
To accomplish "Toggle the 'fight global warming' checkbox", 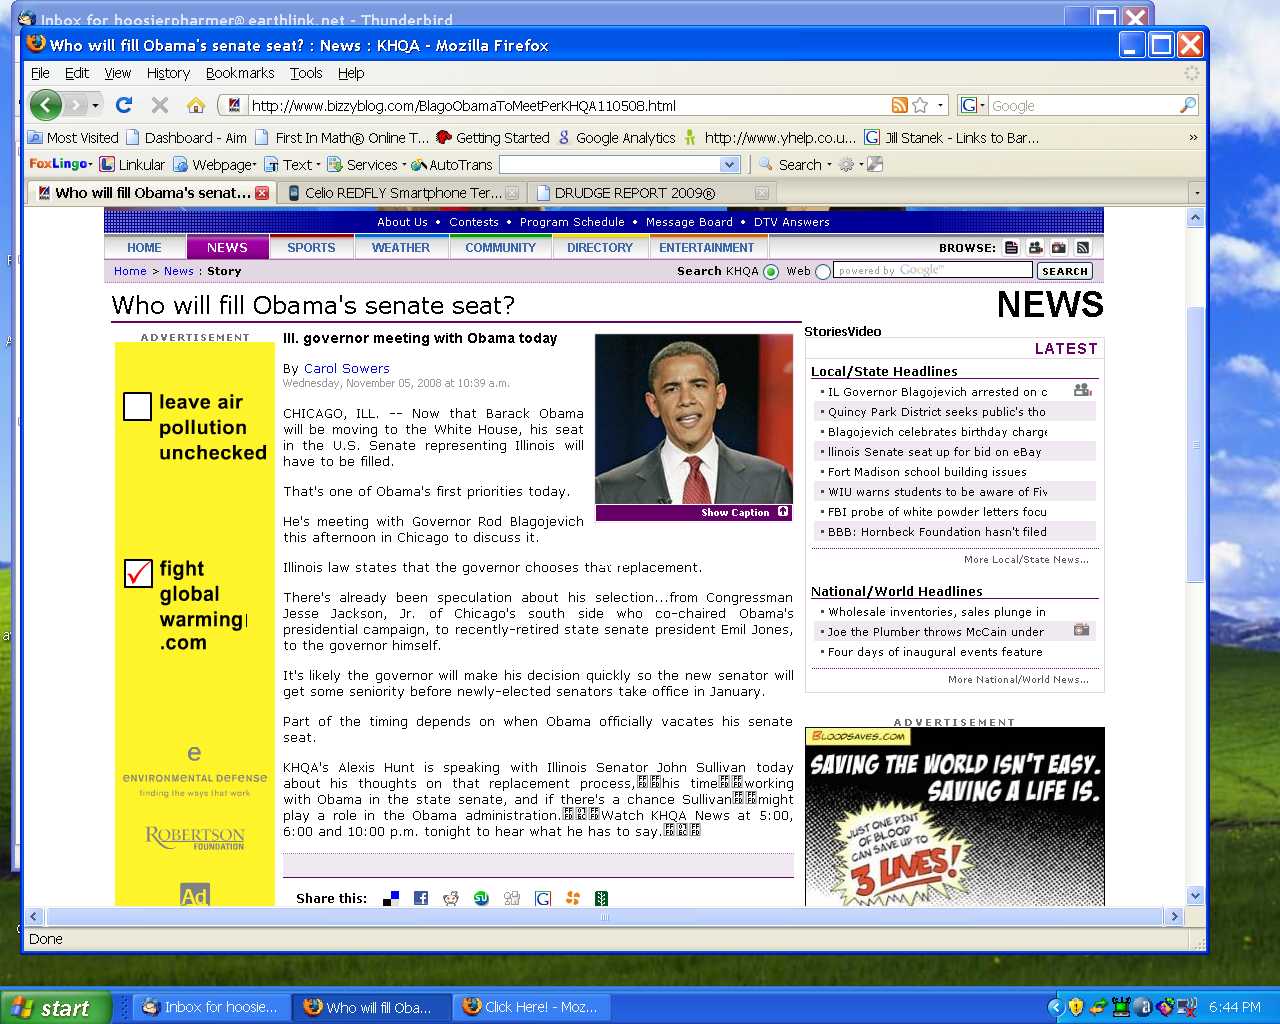I will click(137, 573).
